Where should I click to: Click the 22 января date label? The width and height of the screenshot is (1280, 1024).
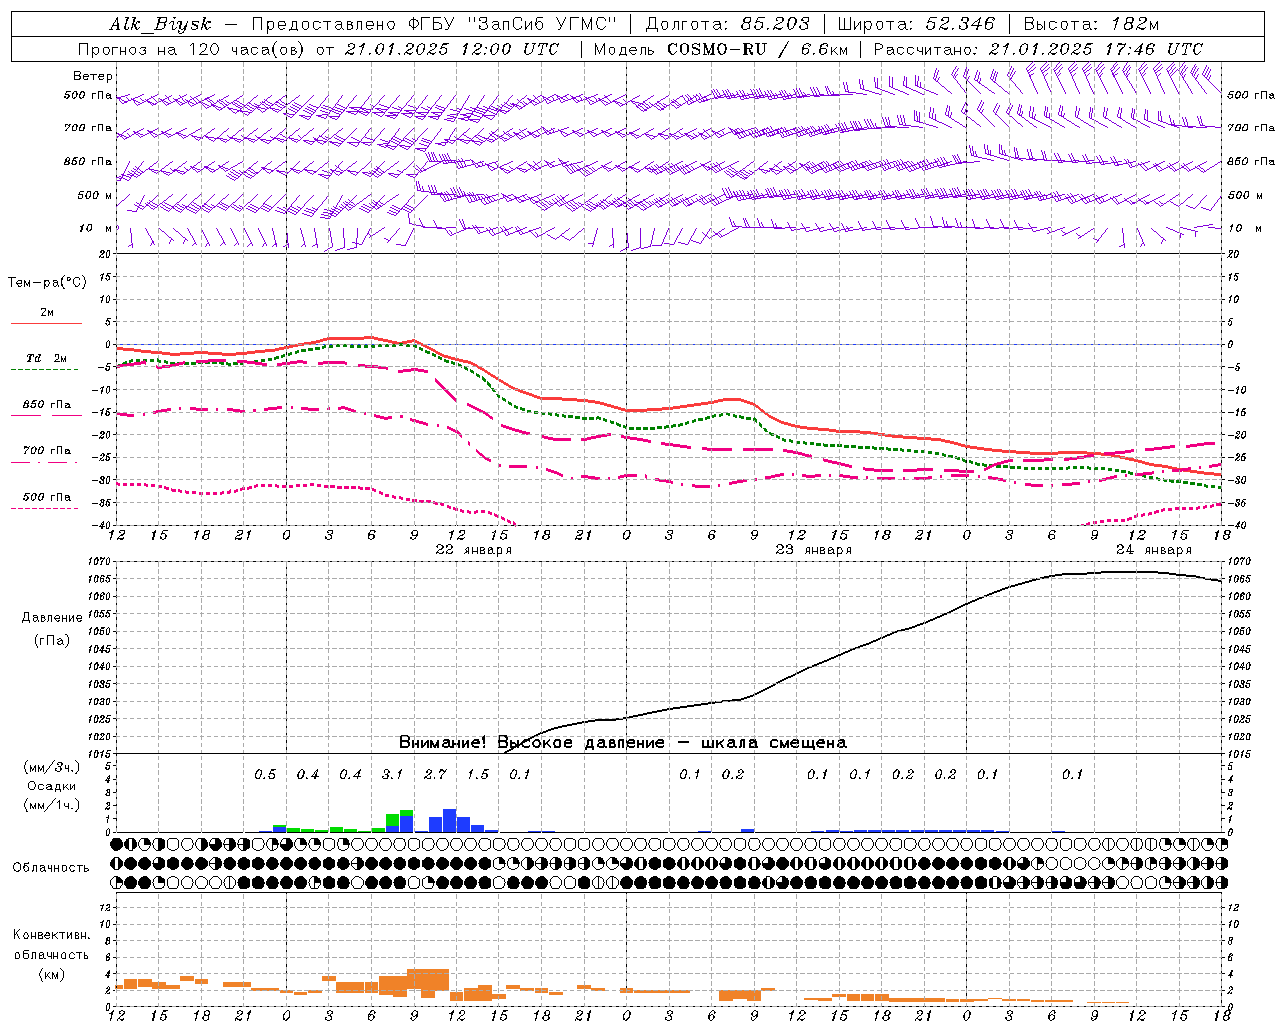click(x=473, y=549)
